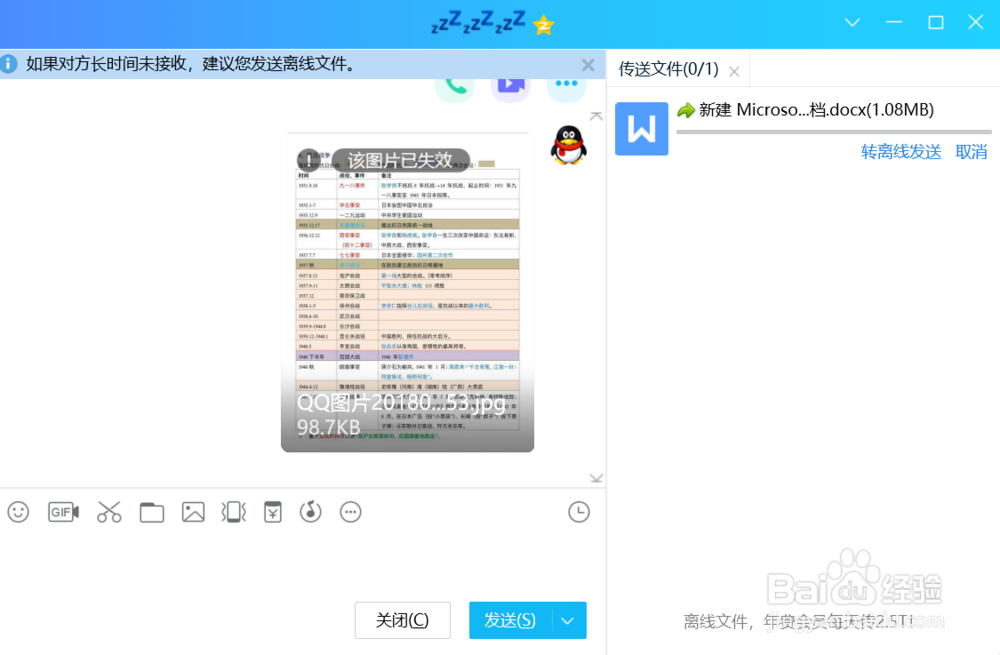The height and width of the screenshot is (655, 1000).
Task: Collapse the chat toolbar with up arrow
Action: point(596,116)
